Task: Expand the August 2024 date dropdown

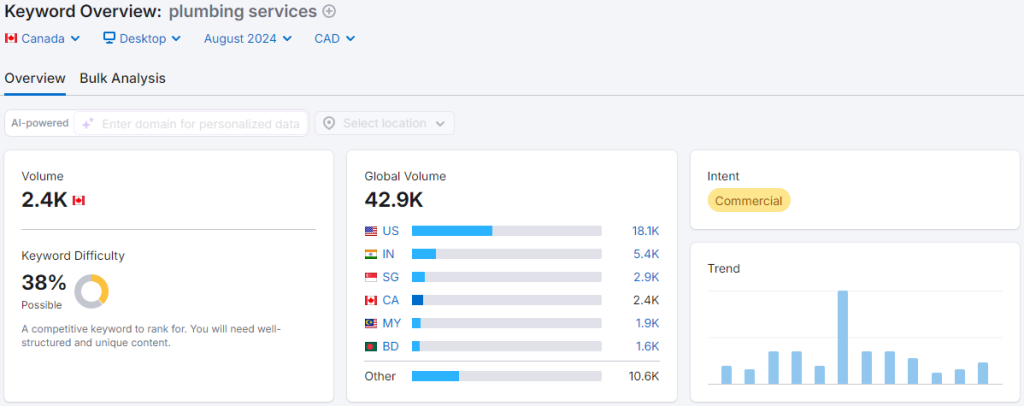Action: coord(248,39)
